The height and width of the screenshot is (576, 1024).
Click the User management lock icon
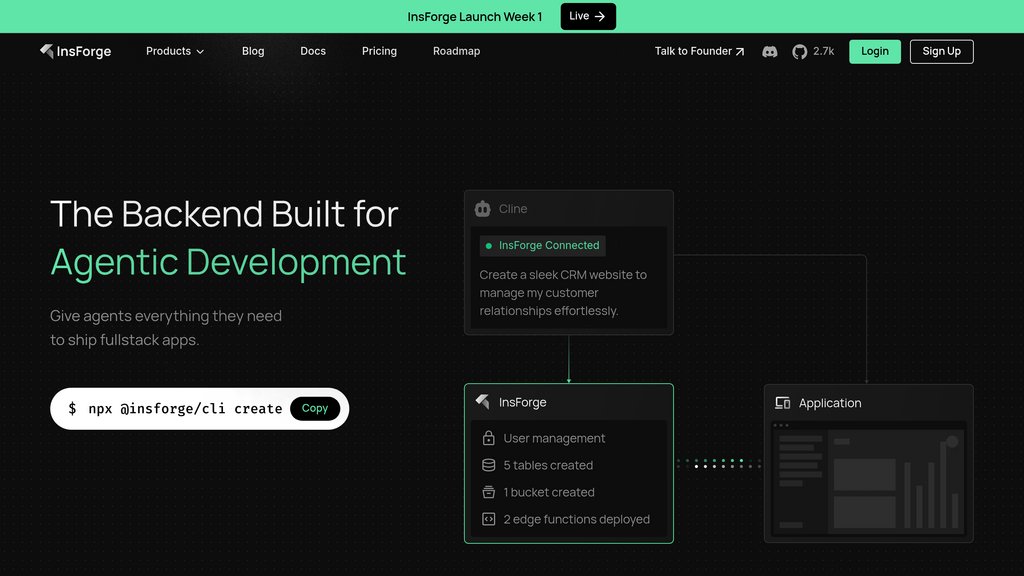coord(489,438)
